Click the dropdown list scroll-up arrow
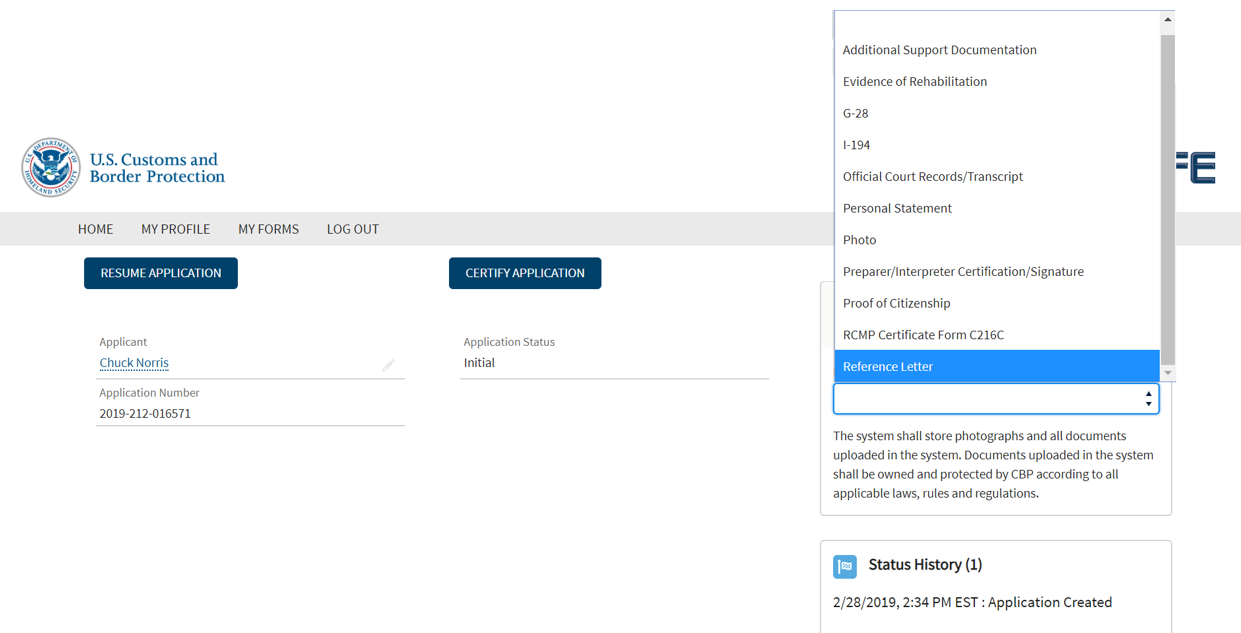This screenshot has width=1241, height=633. pos(1167,20)
